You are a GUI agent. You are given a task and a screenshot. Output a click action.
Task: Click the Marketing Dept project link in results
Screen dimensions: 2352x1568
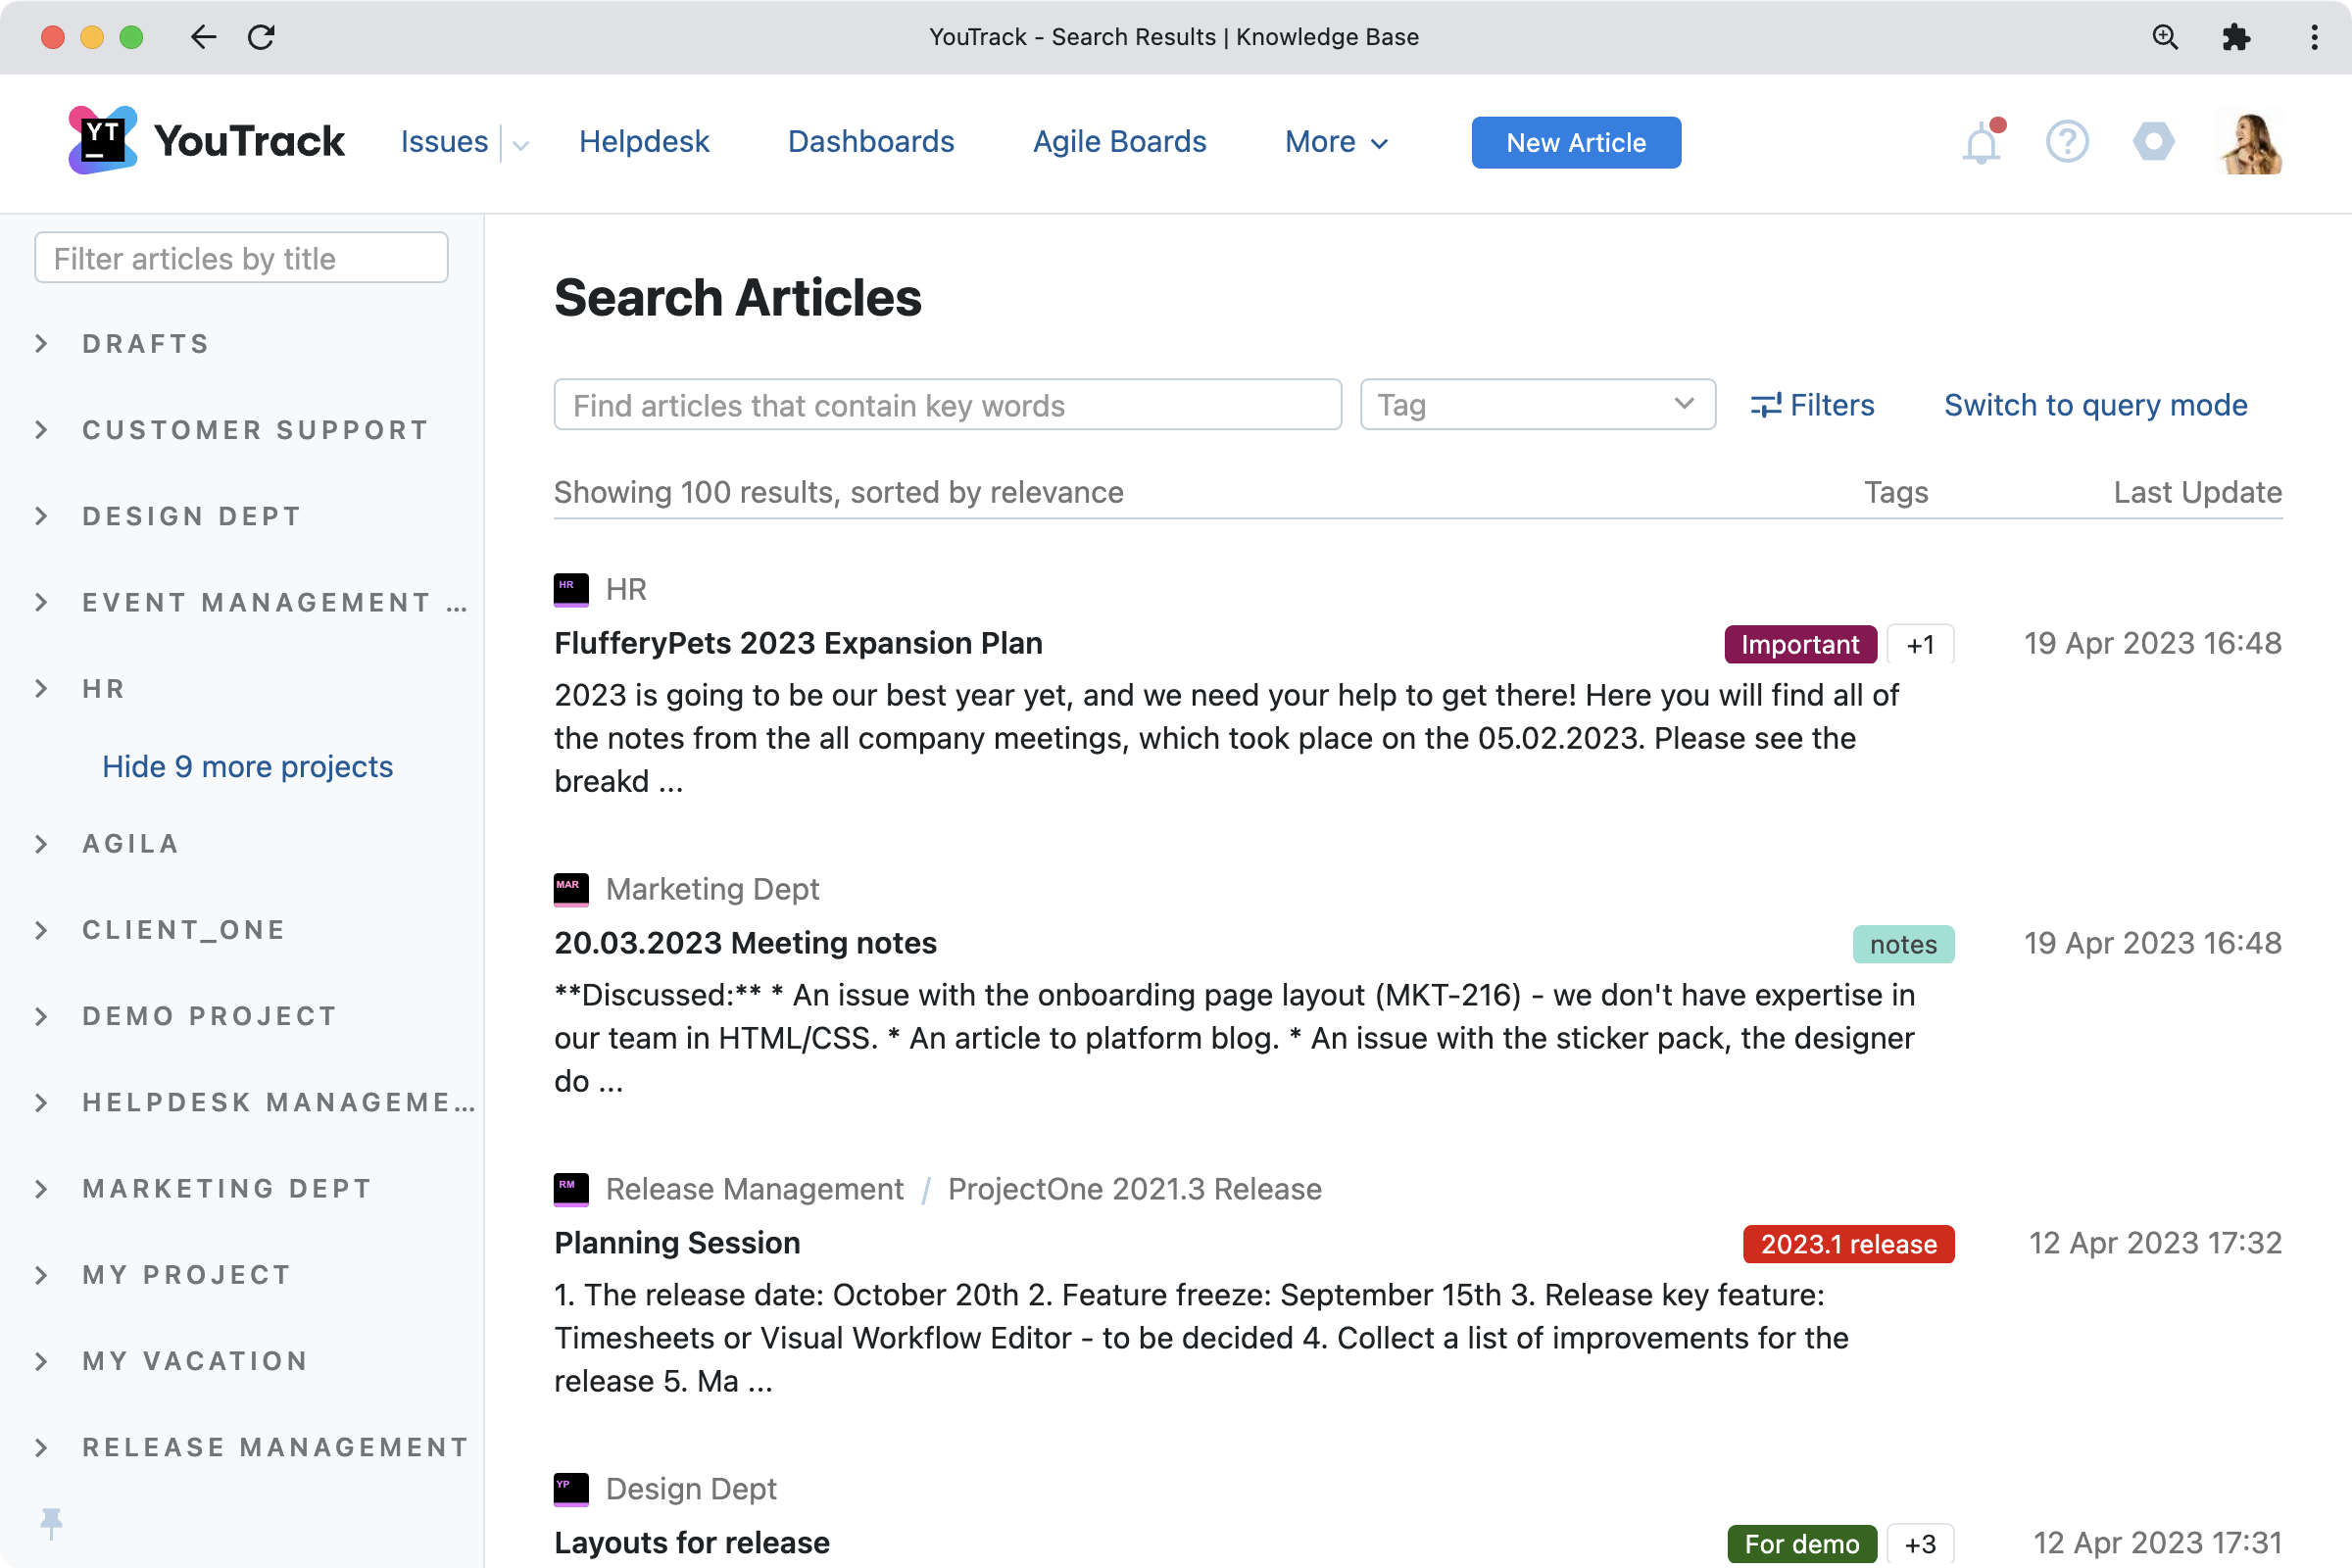click(712, 889)
